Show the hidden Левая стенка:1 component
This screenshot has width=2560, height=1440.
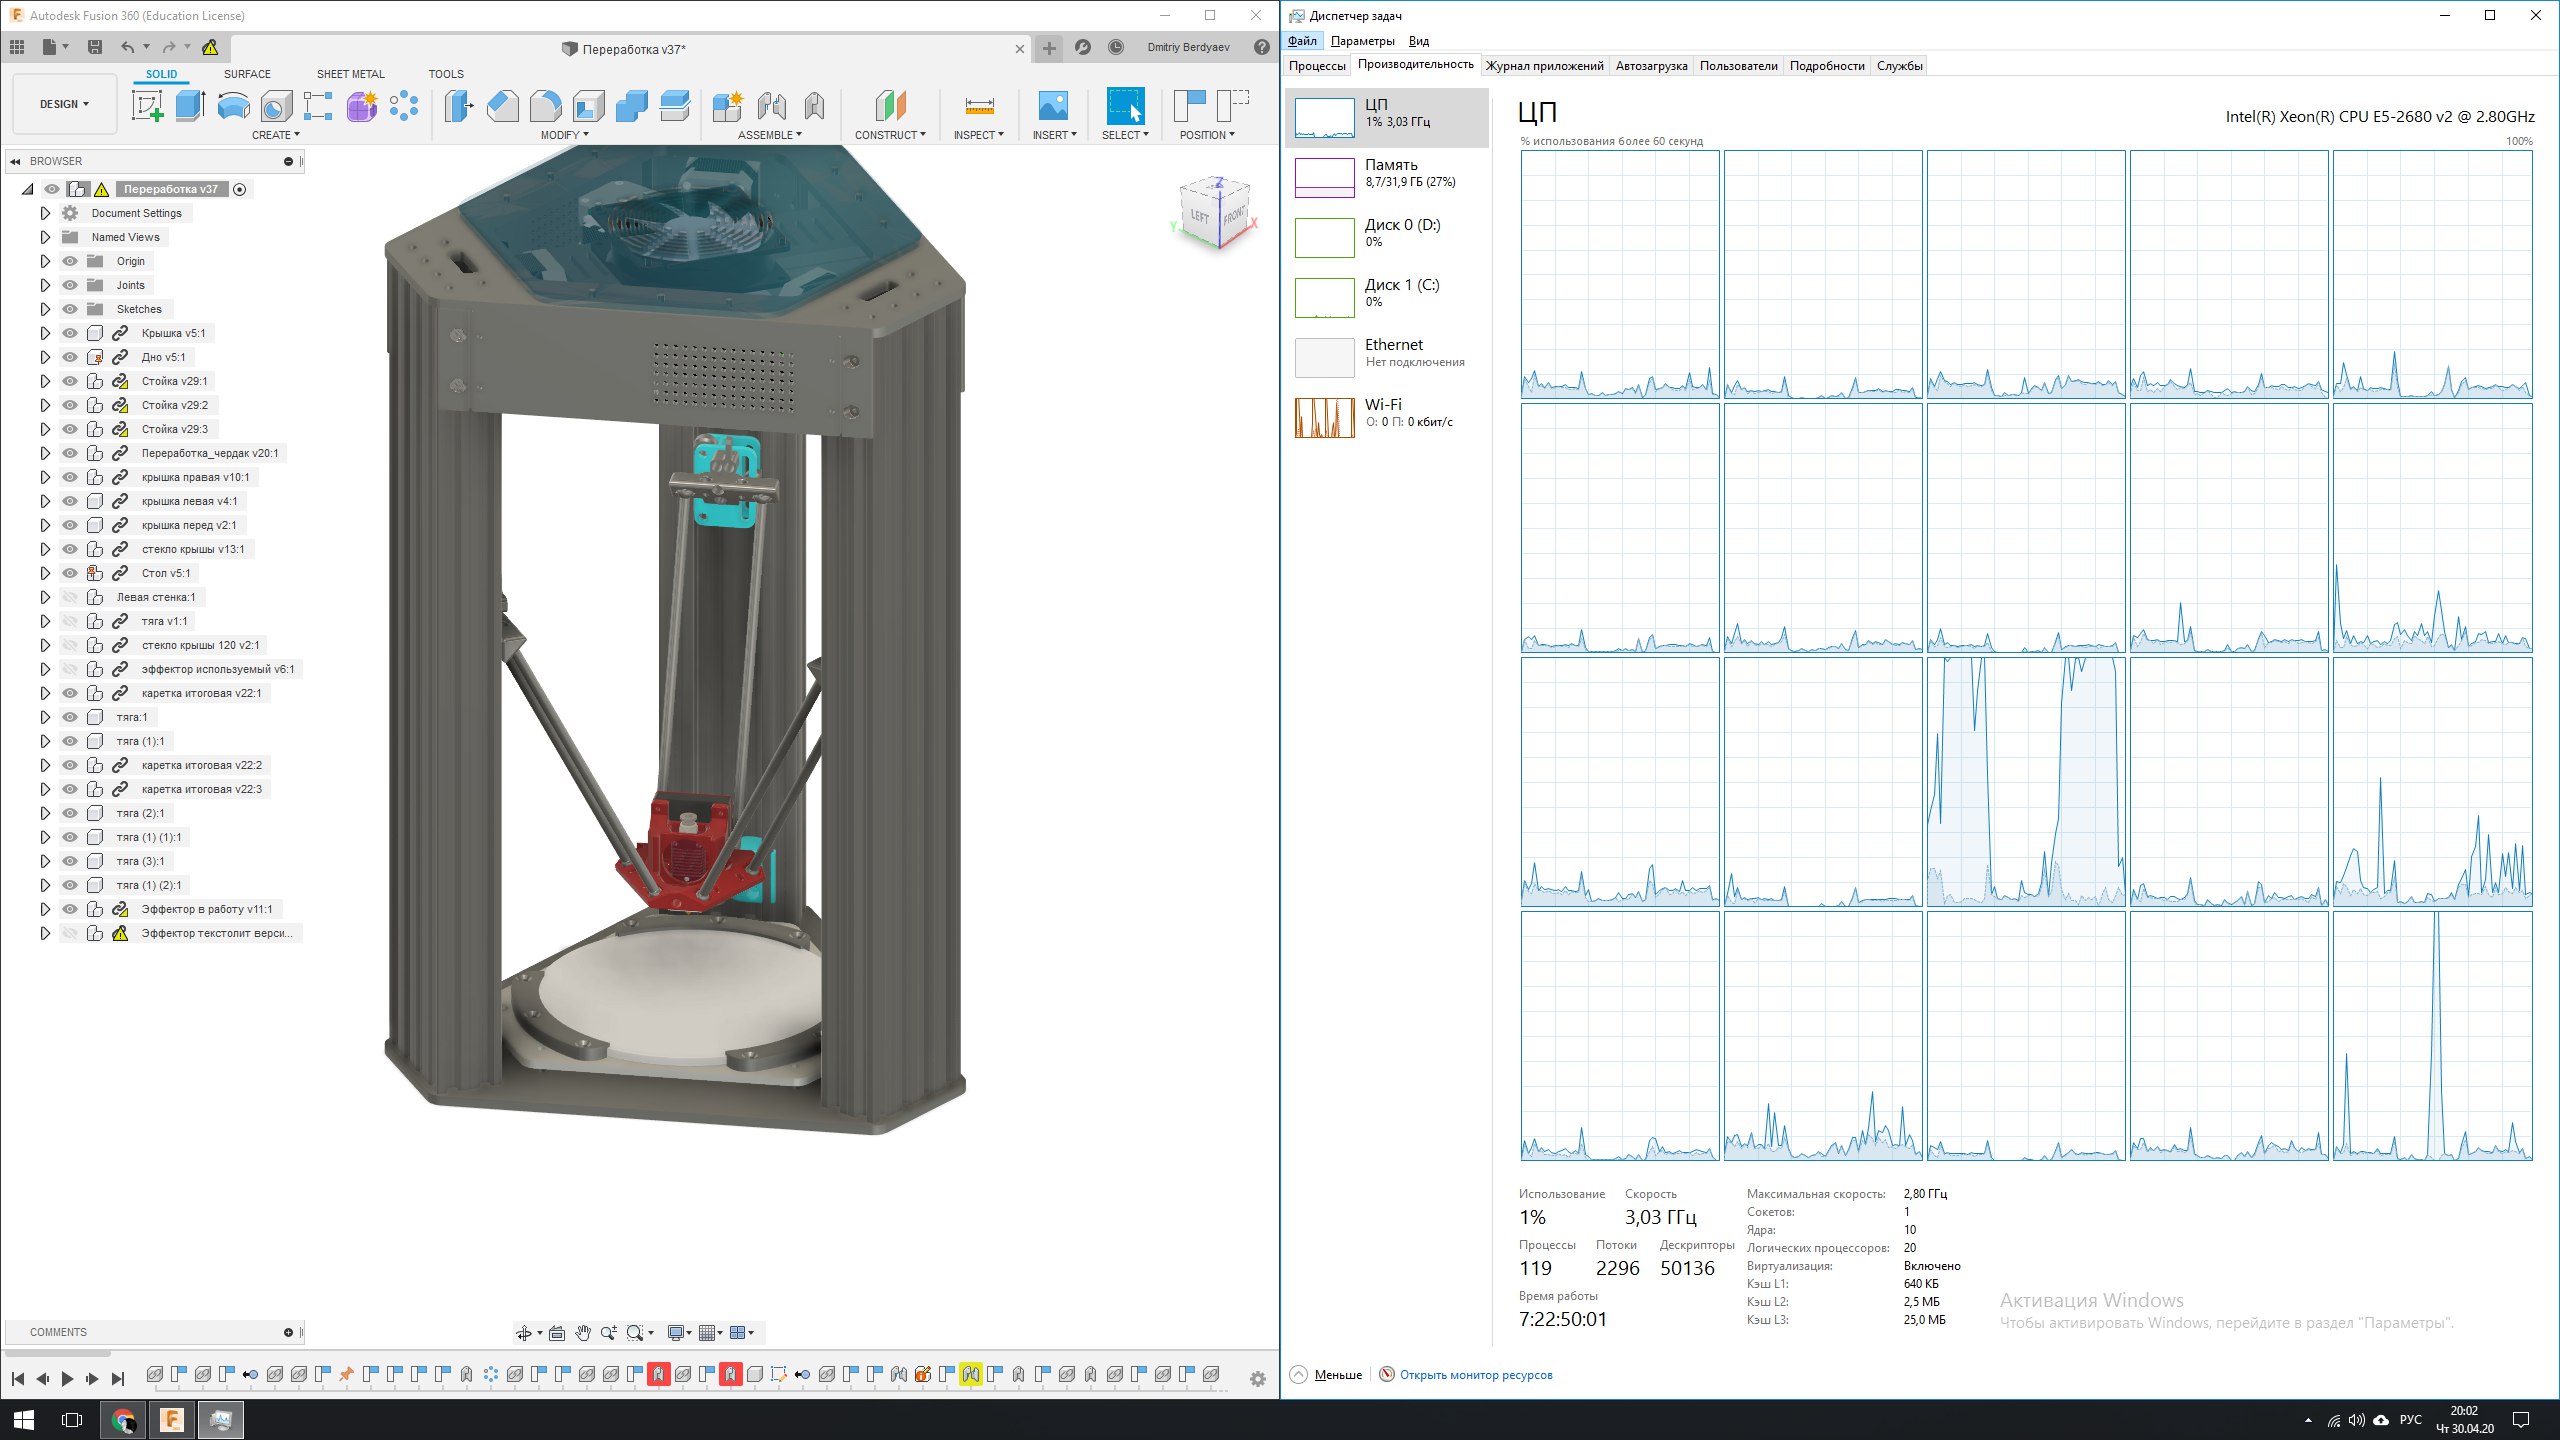coord(70,597)
